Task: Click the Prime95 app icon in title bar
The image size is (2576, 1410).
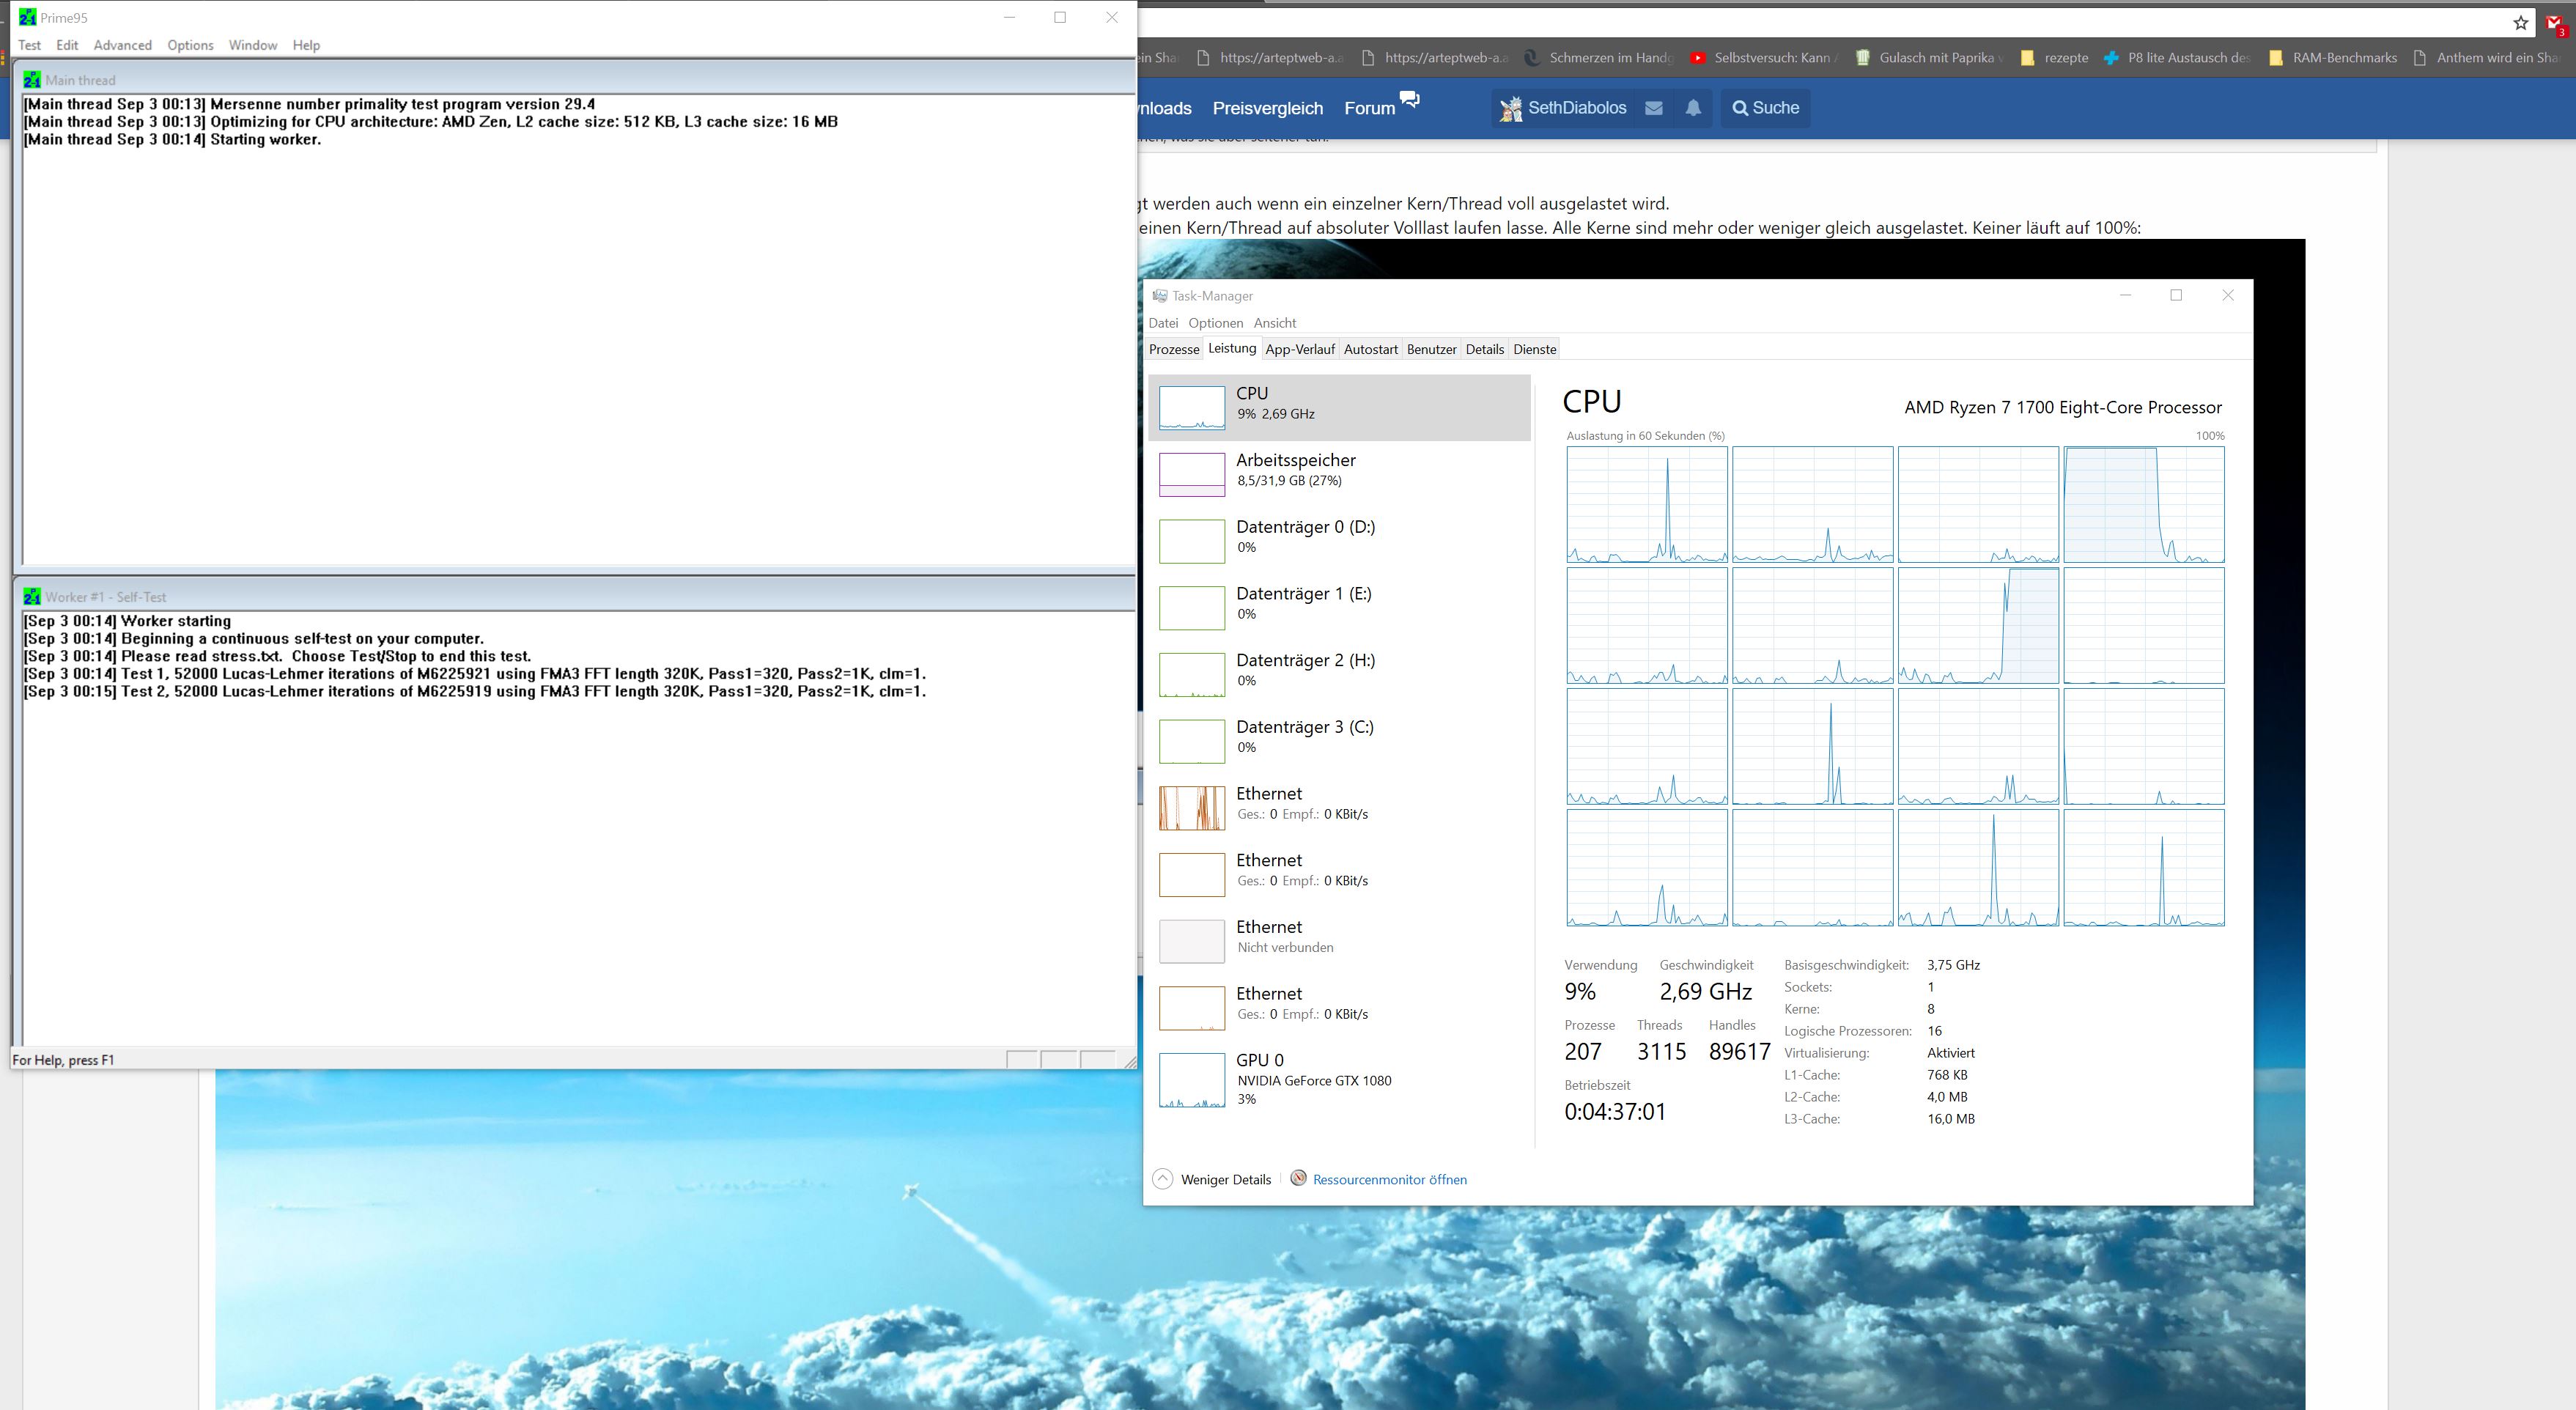Action: (27, 17)
